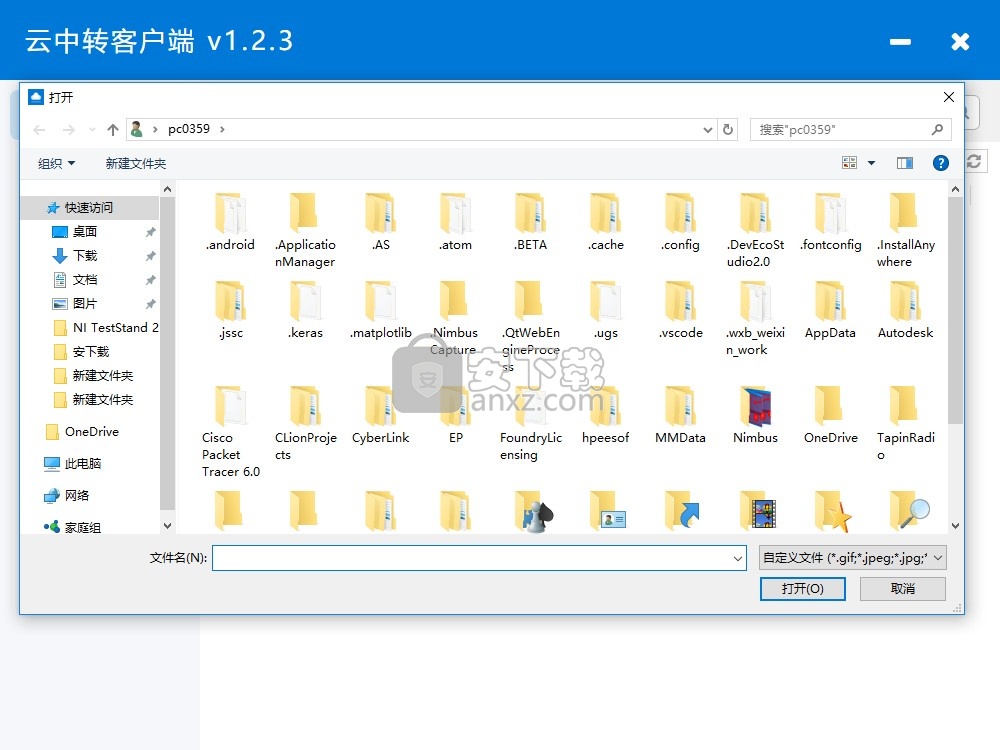This screenshot has width=1000, height=750.
Task: Select the CLionProjects folder
Action: click(305, 423)
